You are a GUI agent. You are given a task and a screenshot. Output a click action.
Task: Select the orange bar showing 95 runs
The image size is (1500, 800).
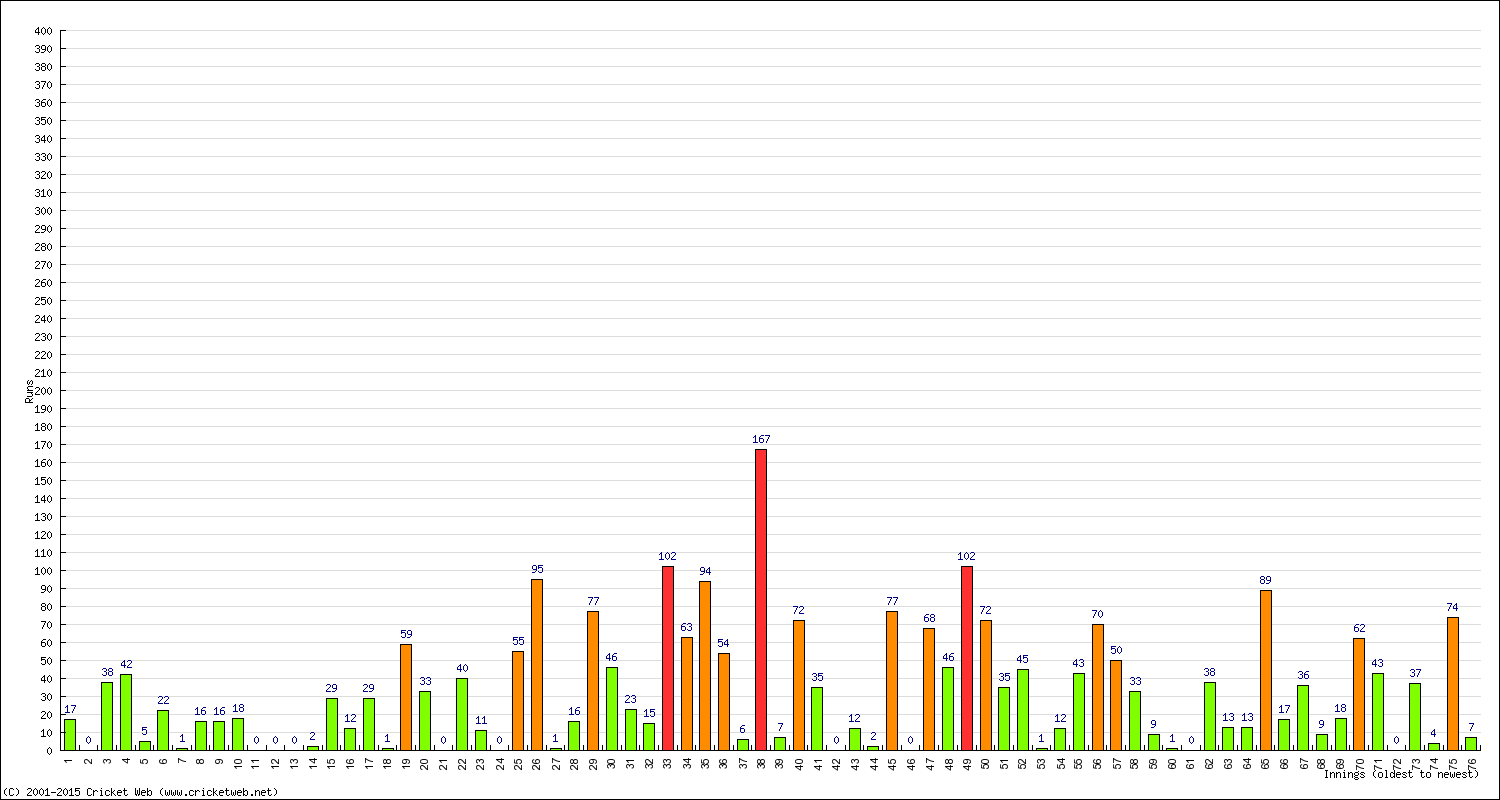537,664
